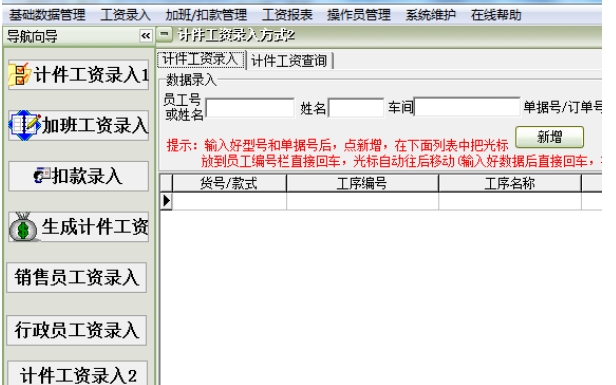Select the 计件工资录入 tab
616x385 pixels.
pos(200,60)
